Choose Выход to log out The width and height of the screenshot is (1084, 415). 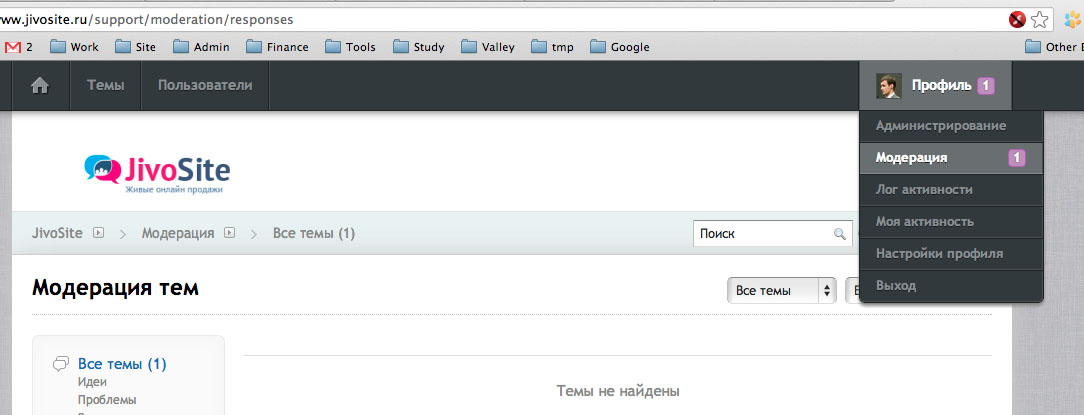(x=895, y=286)
